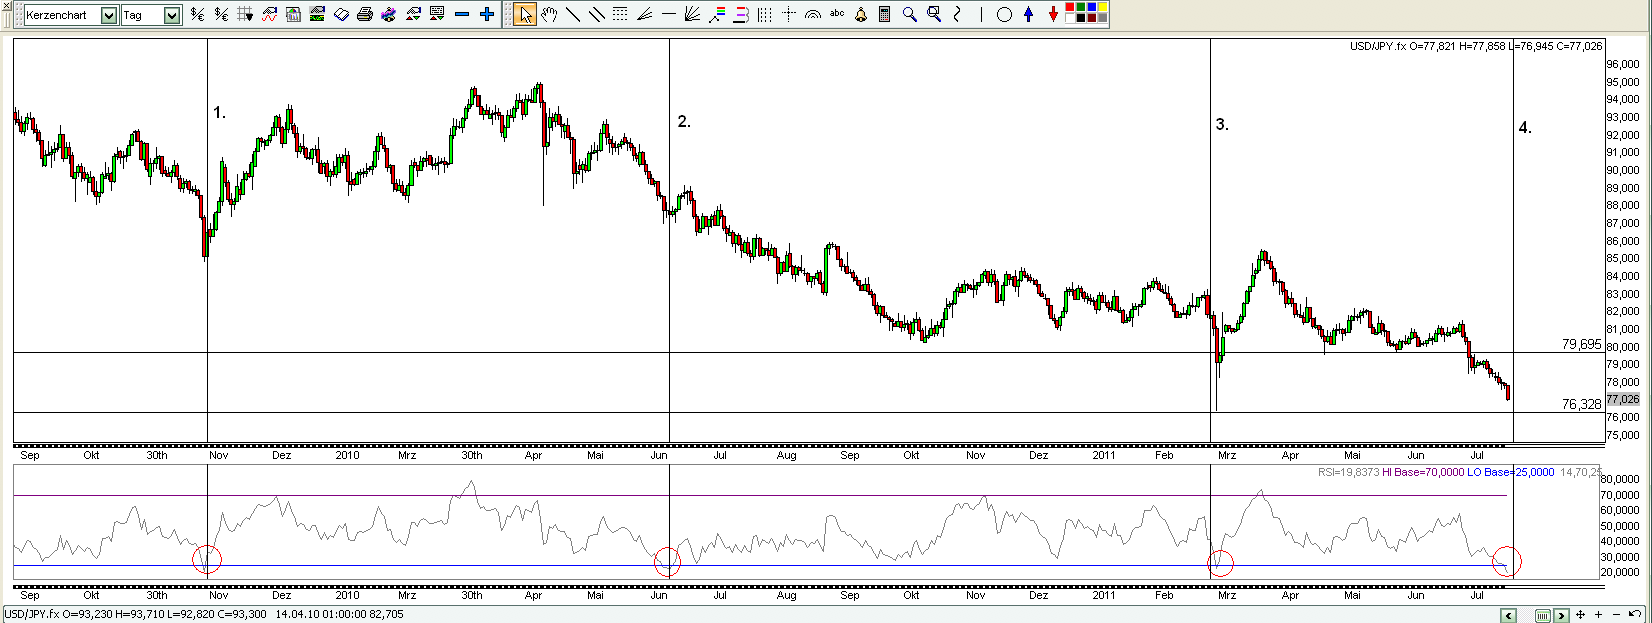Insert blue up arrow marker

point(1029,14)
